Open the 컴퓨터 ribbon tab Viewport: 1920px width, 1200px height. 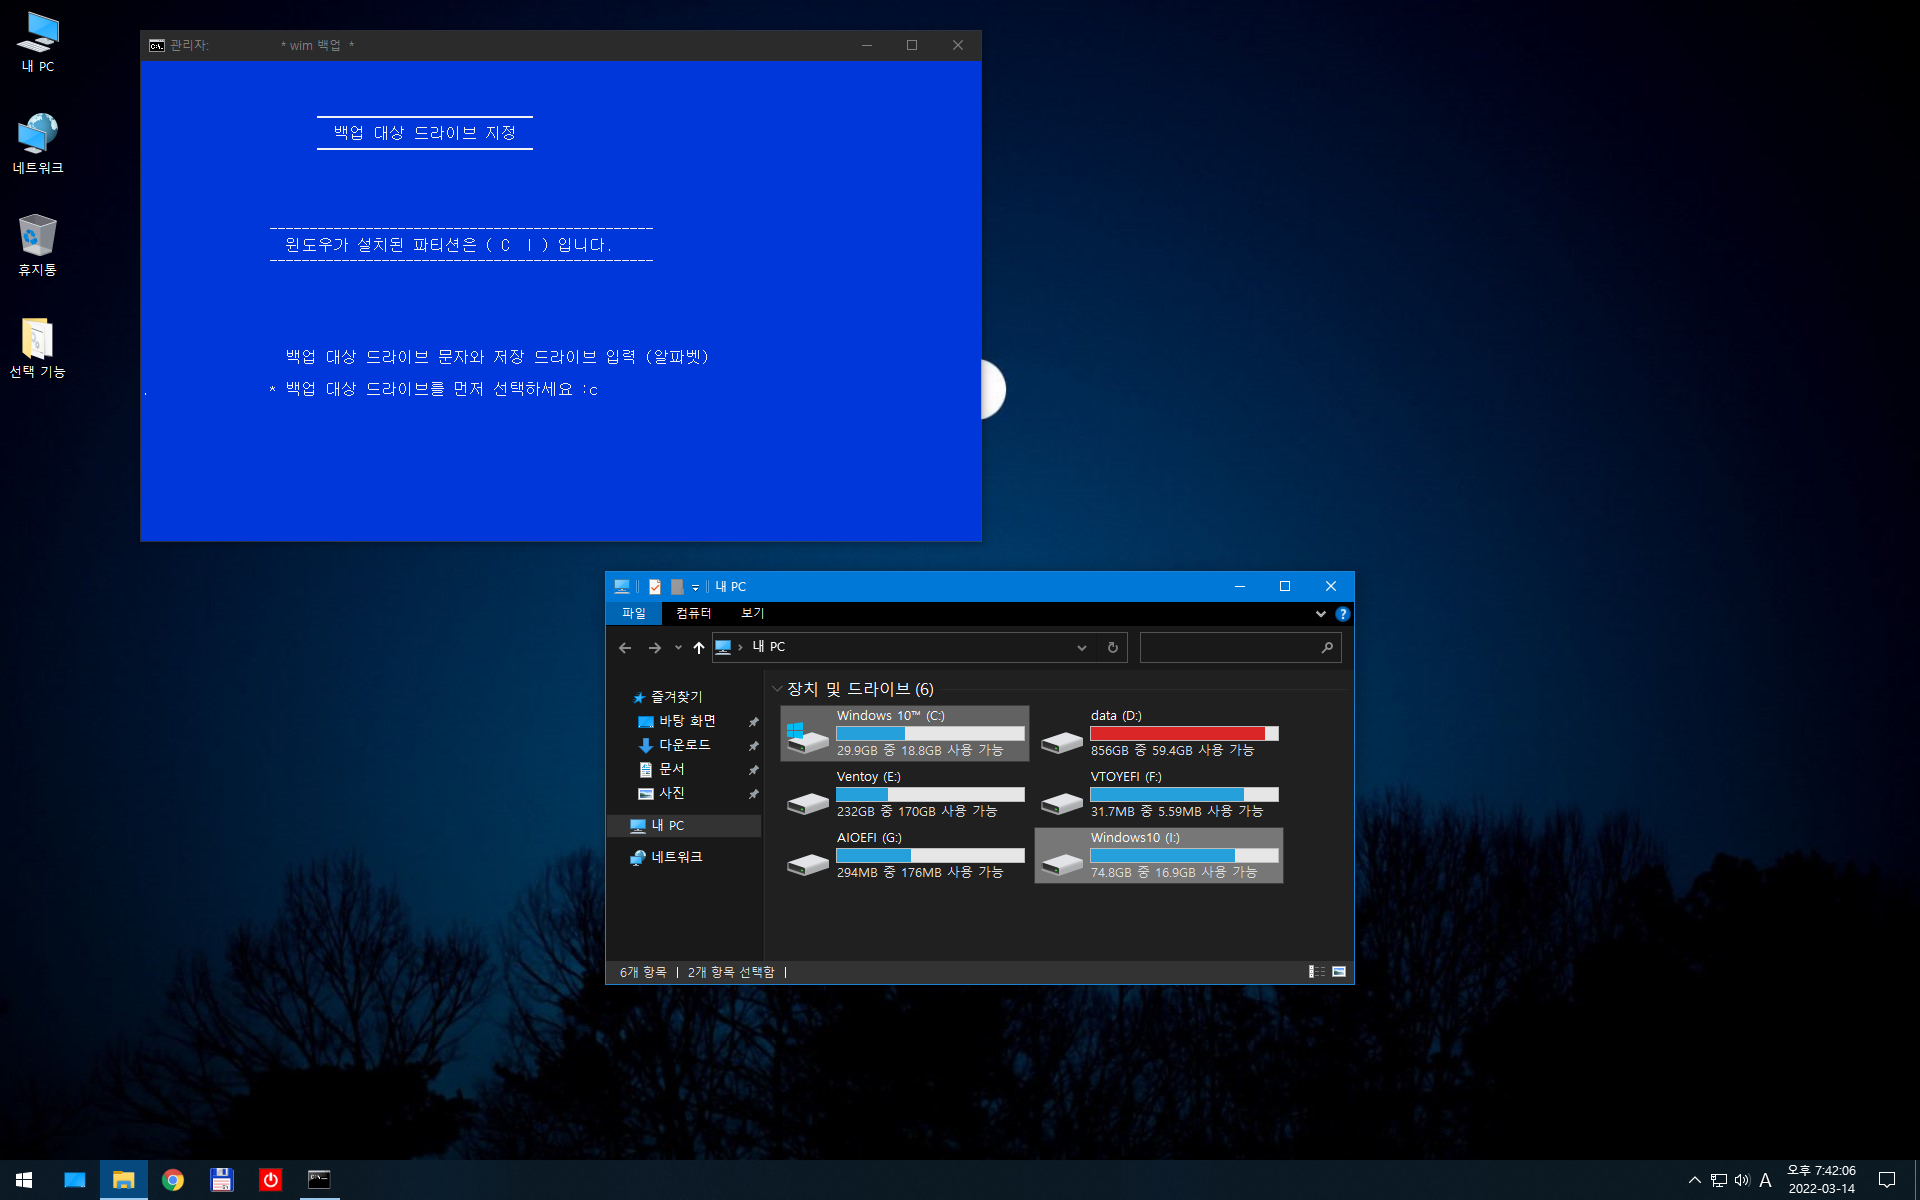693,613
